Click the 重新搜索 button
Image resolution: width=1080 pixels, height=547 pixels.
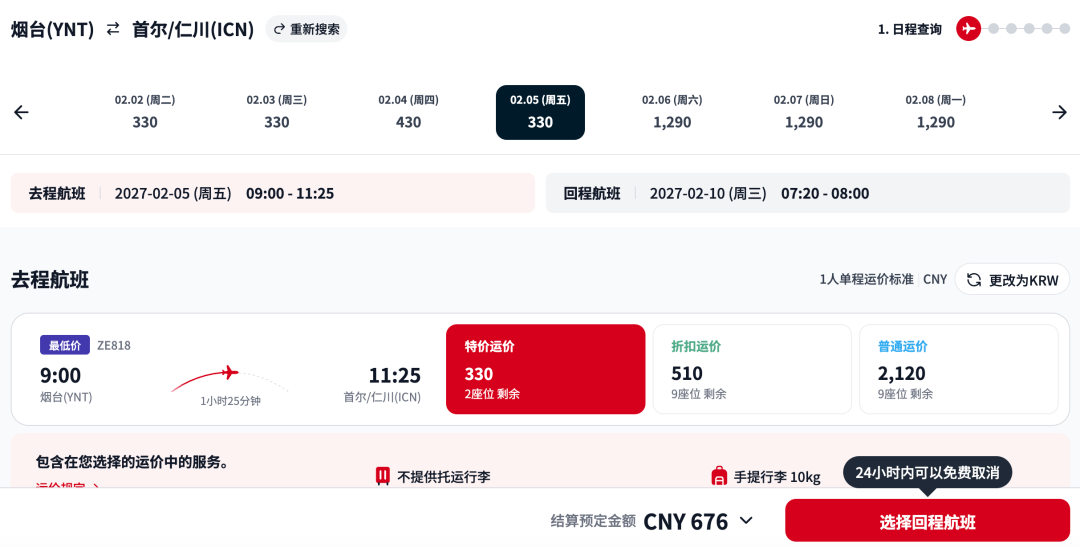[307, 29]
